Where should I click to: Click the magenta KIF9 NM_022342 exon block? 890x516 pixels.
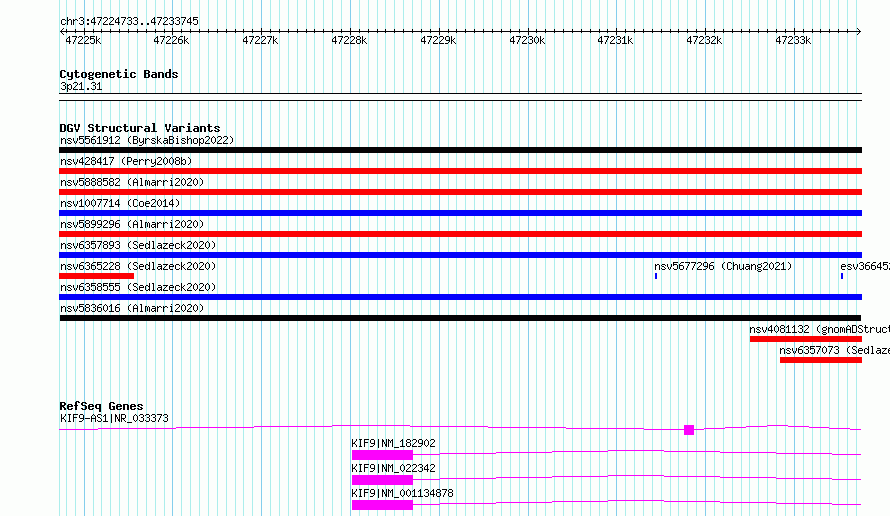click(x=382, y=480)
